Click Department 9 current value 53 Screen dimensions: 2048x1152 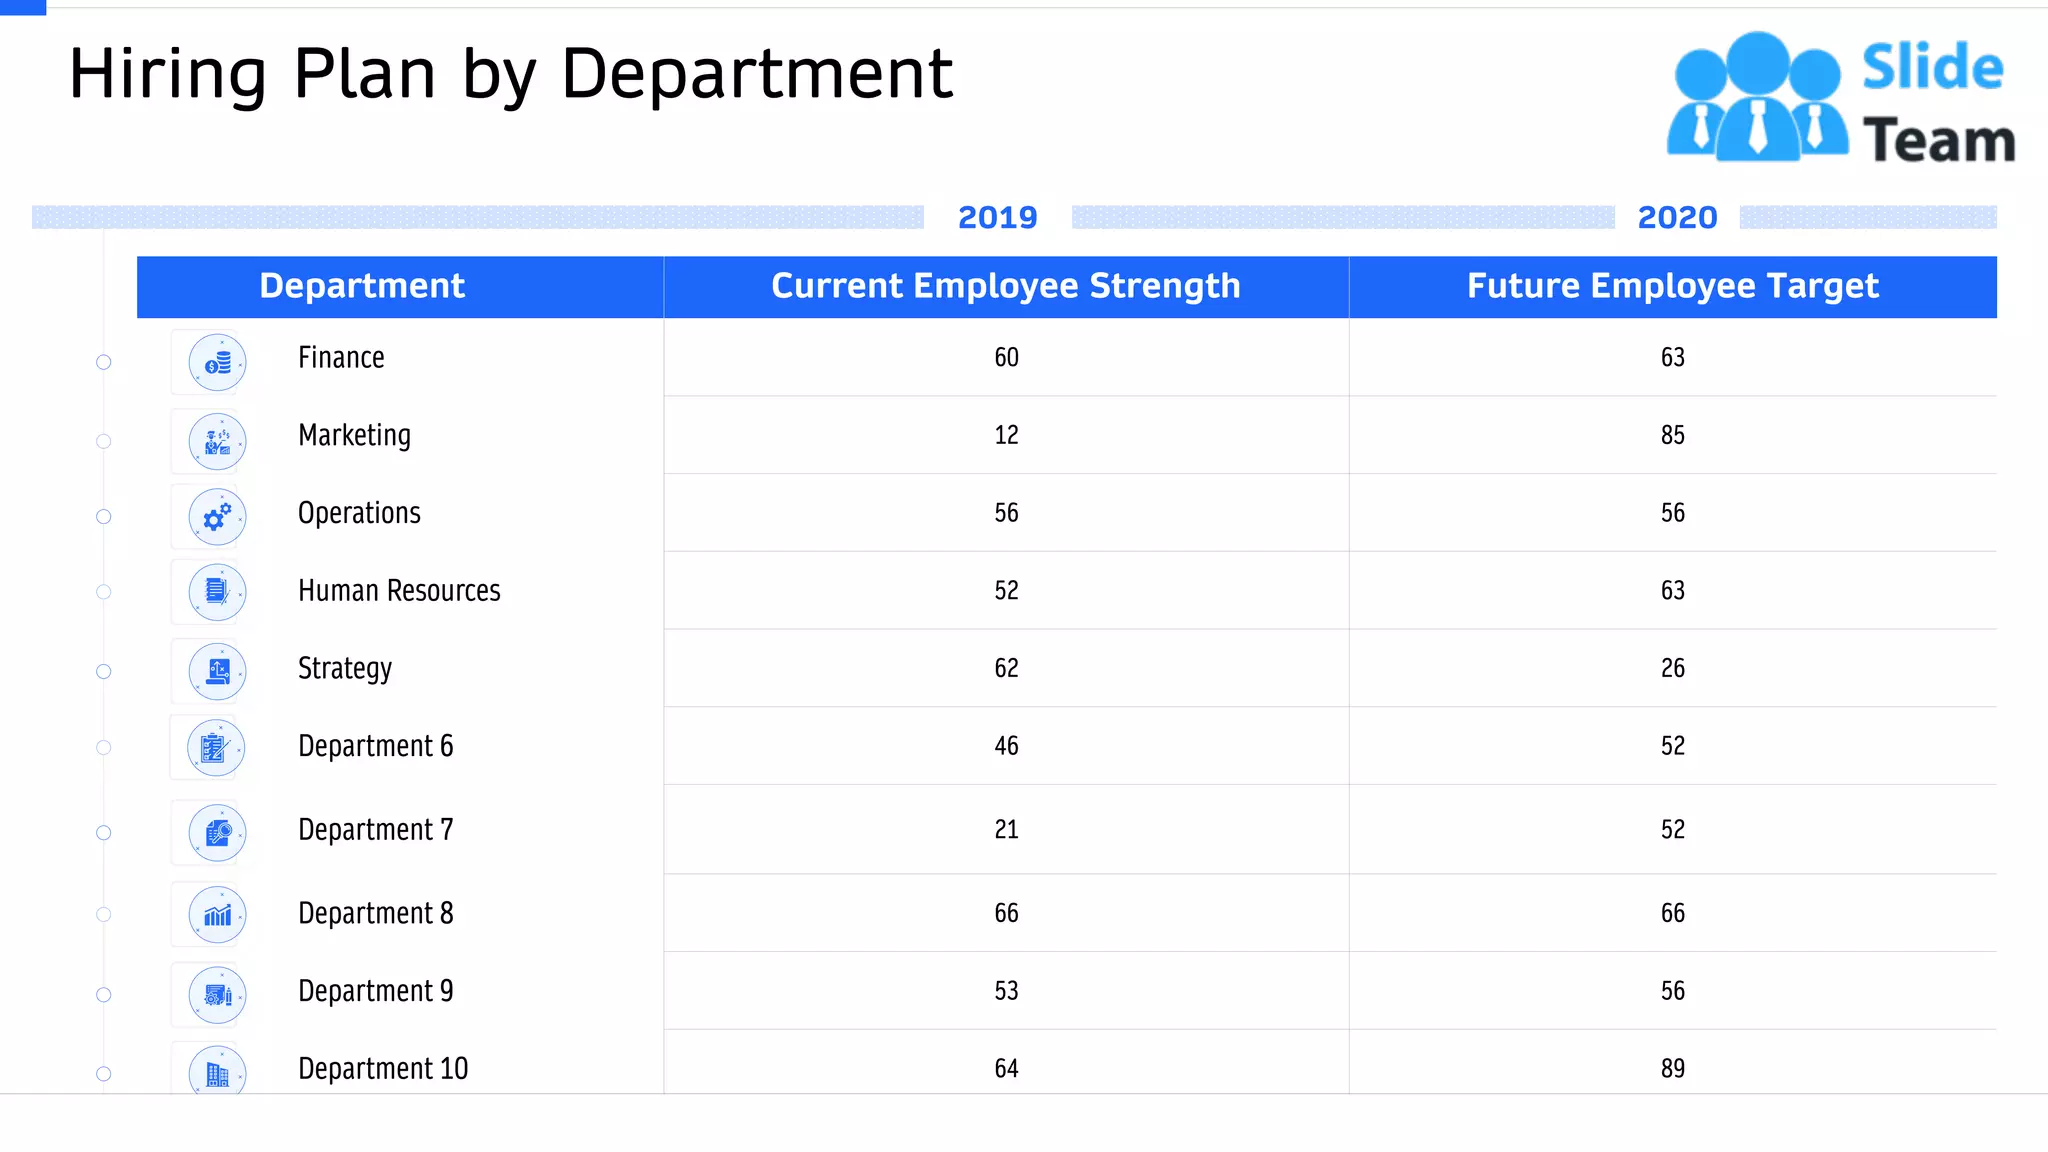coord(1006,991)
